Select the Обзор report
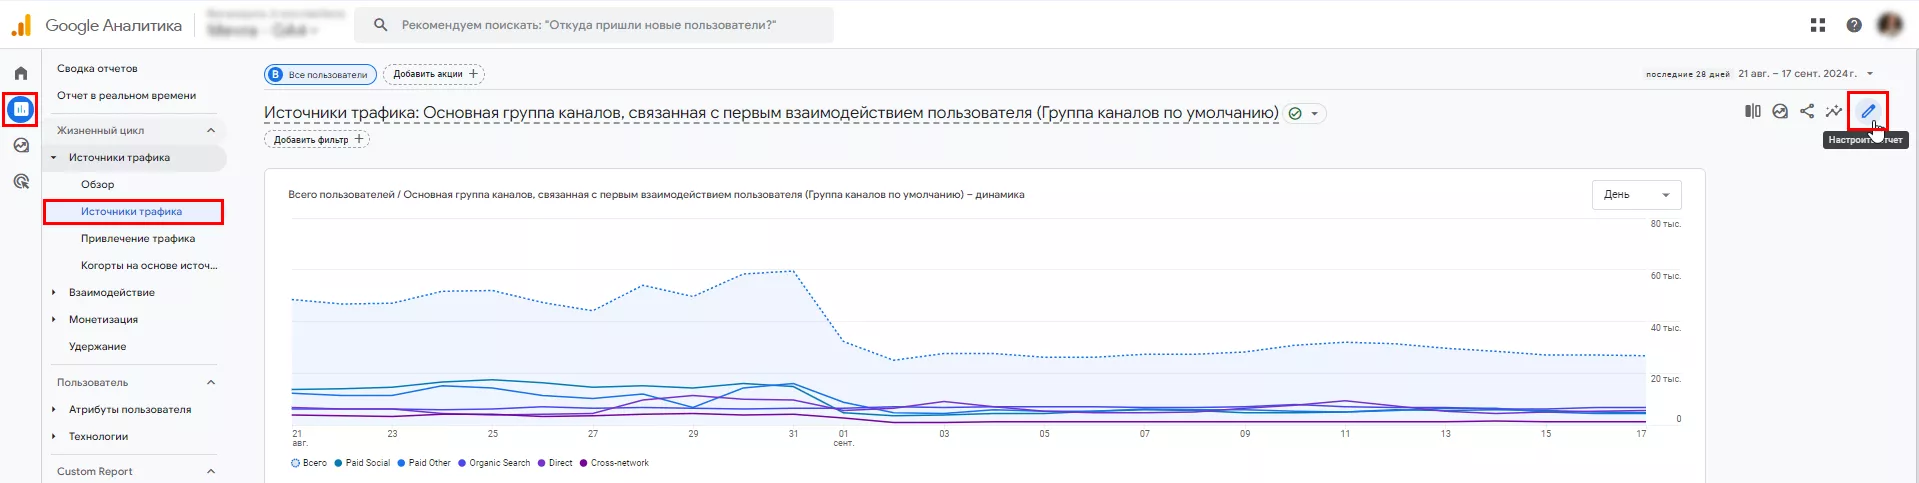Image resolution: width=1919 pixels, height=483 pixels. click(97, 185)
